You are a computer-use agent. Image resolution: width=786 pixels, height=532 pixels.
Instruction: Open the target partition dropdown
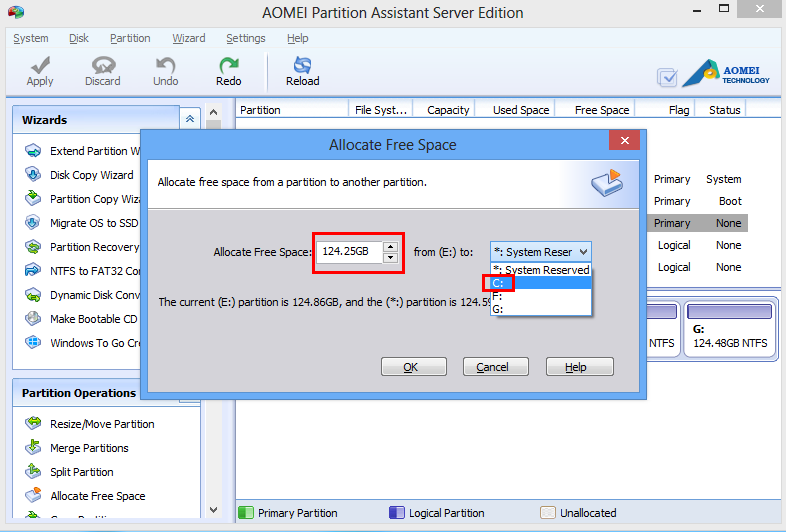pos(541,252)
